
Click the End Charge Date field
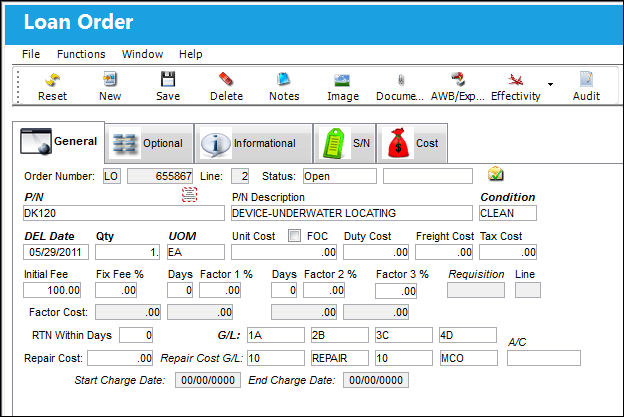[376, 380]
